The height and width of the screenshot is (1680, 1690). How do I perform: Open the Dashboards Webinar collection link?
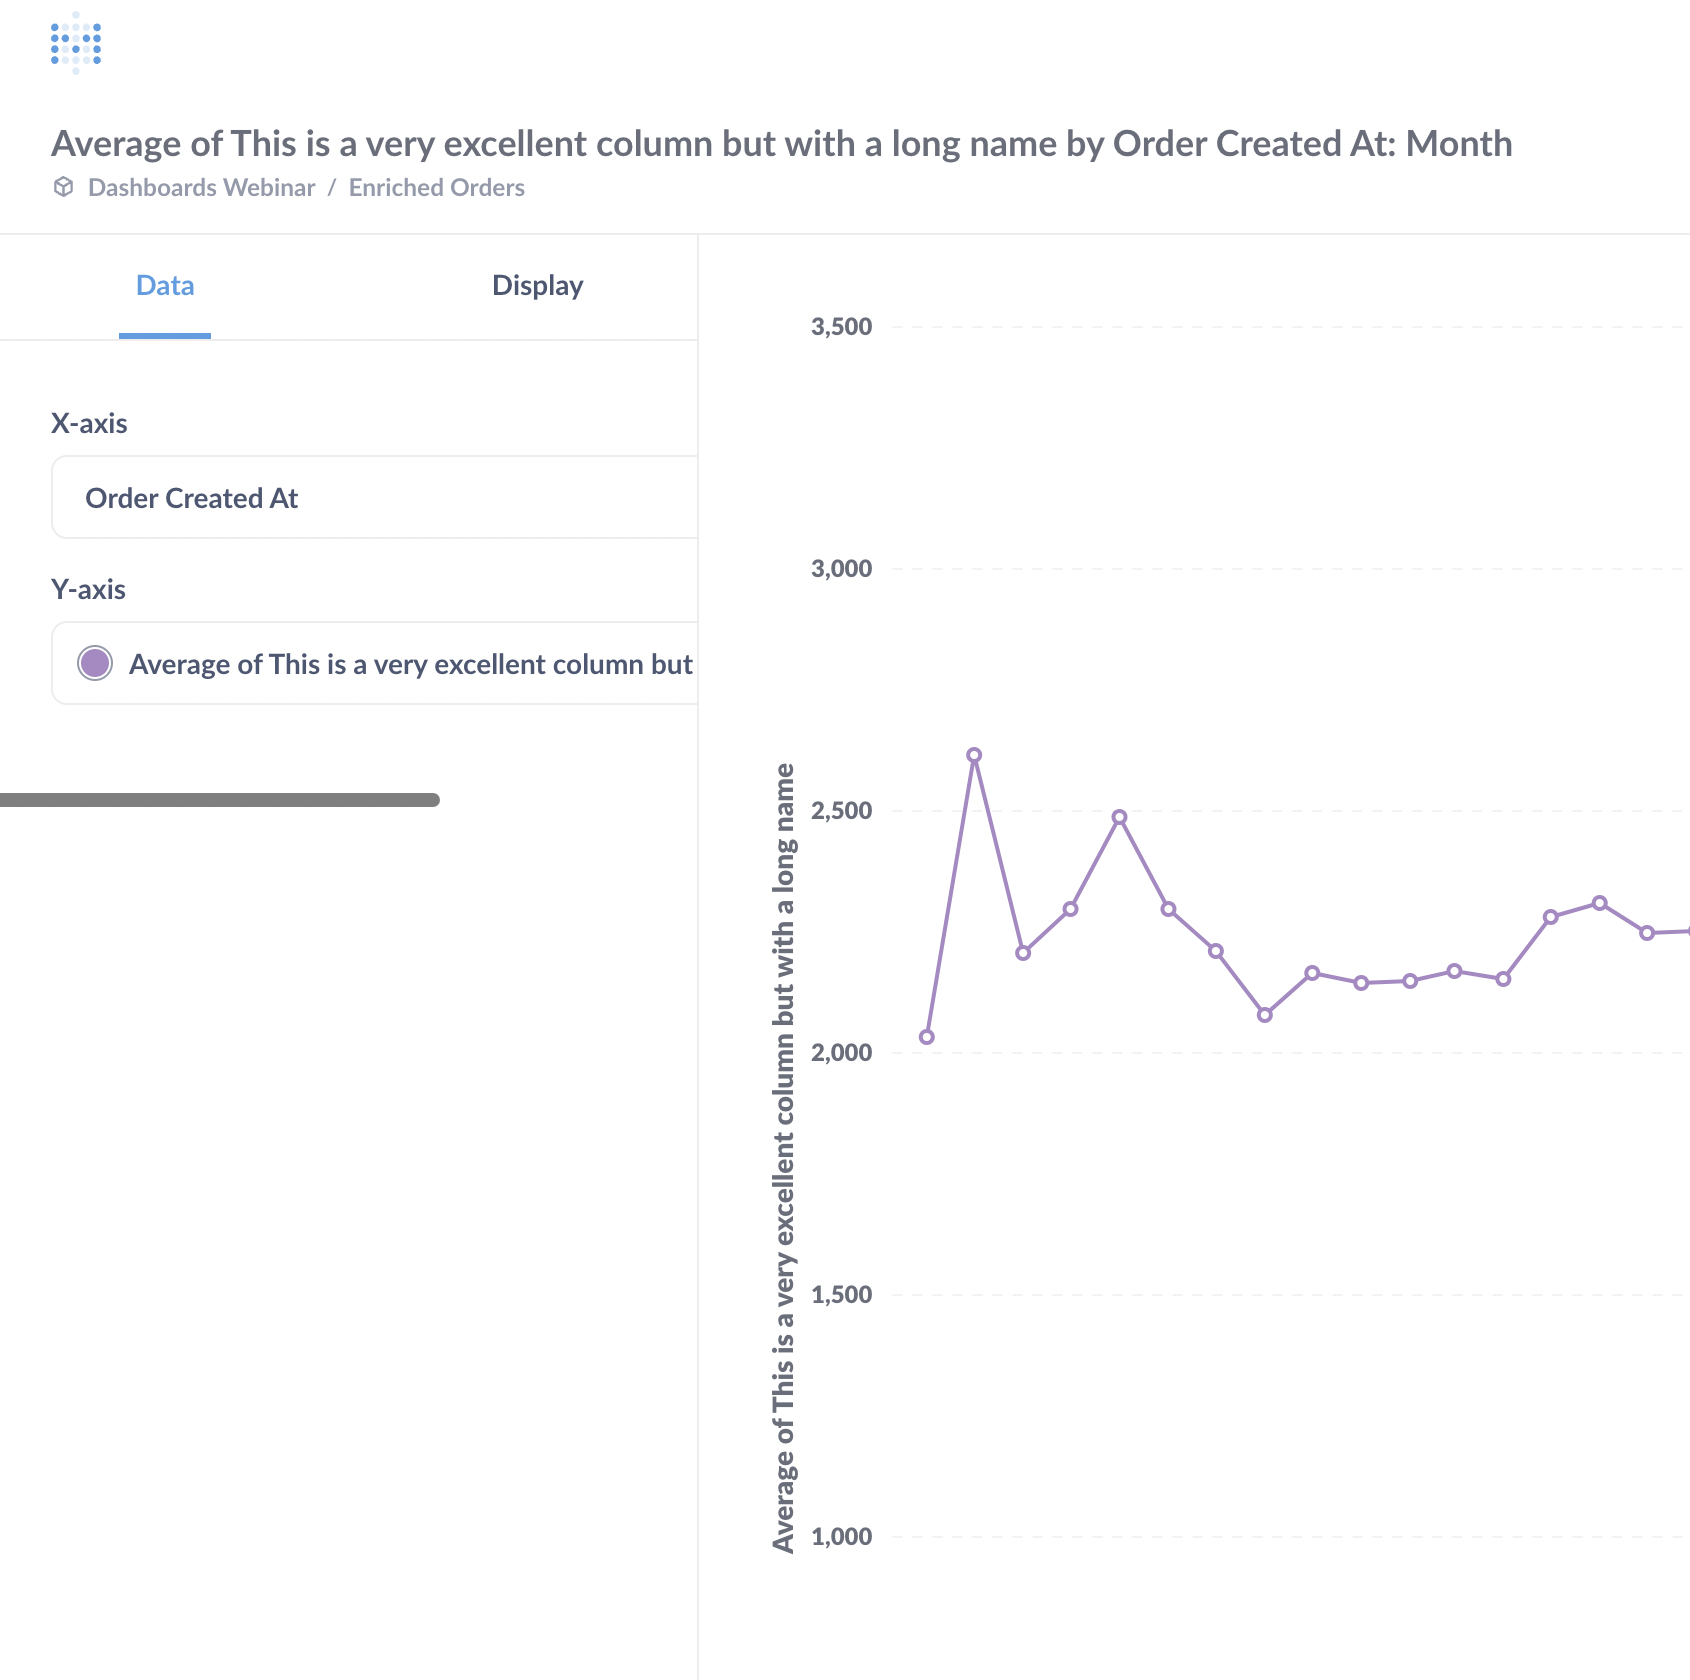click(x=202, y=187)
